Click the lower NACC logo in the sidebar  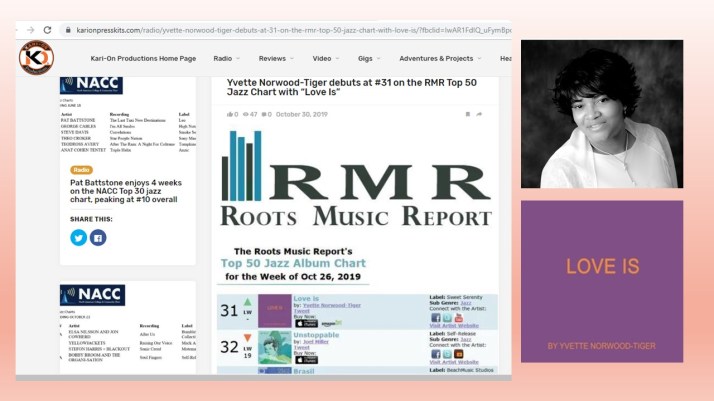92,295
